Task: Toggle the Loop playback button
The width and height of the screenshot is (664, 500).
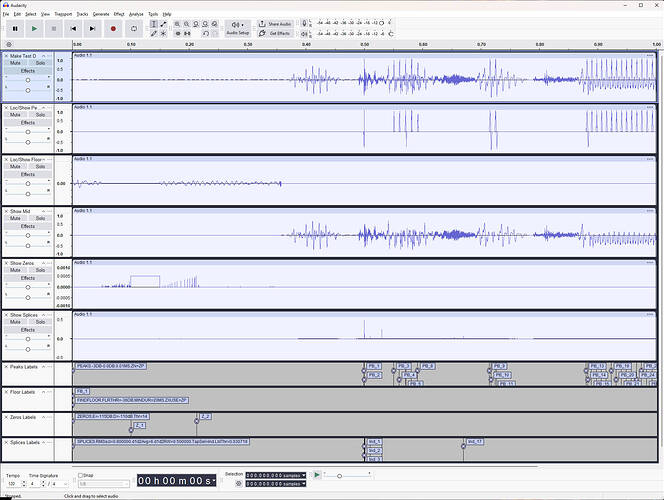Action: 134,29
